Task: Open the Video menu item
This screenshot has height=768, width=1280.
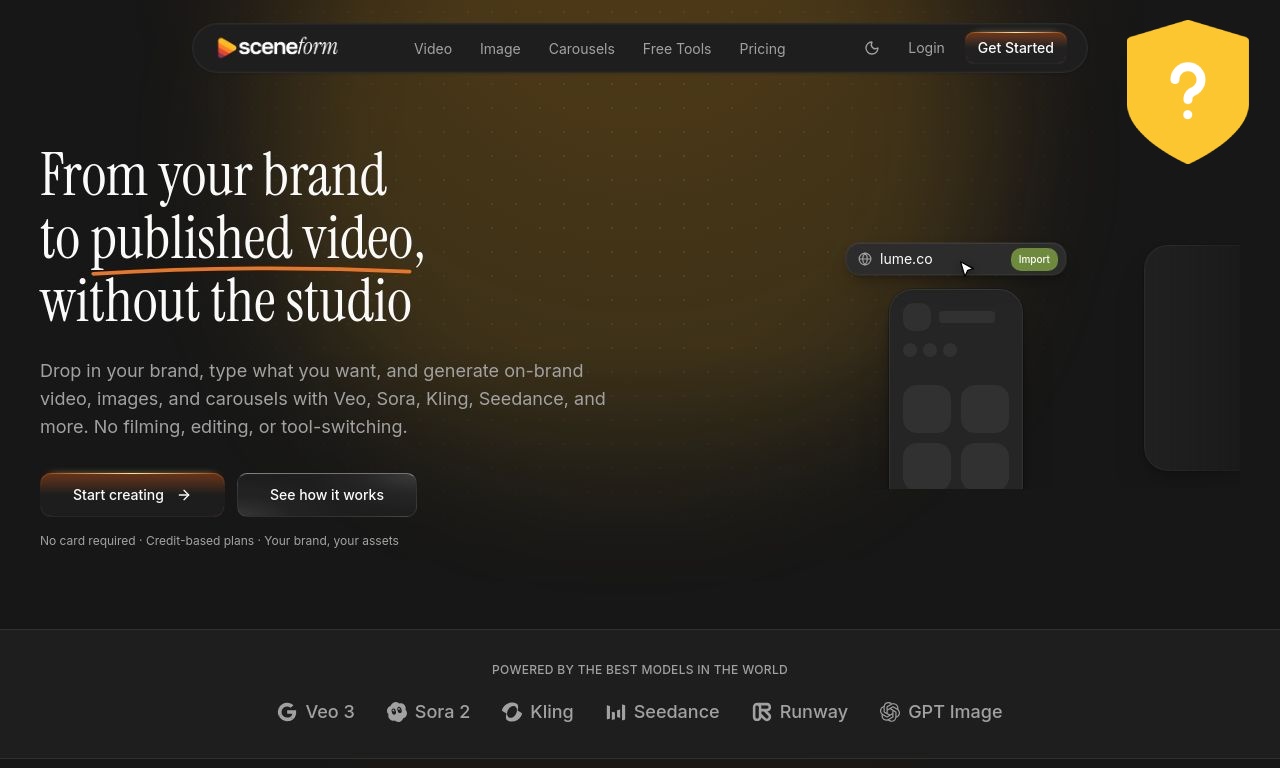Action: [x=433, y=48]
